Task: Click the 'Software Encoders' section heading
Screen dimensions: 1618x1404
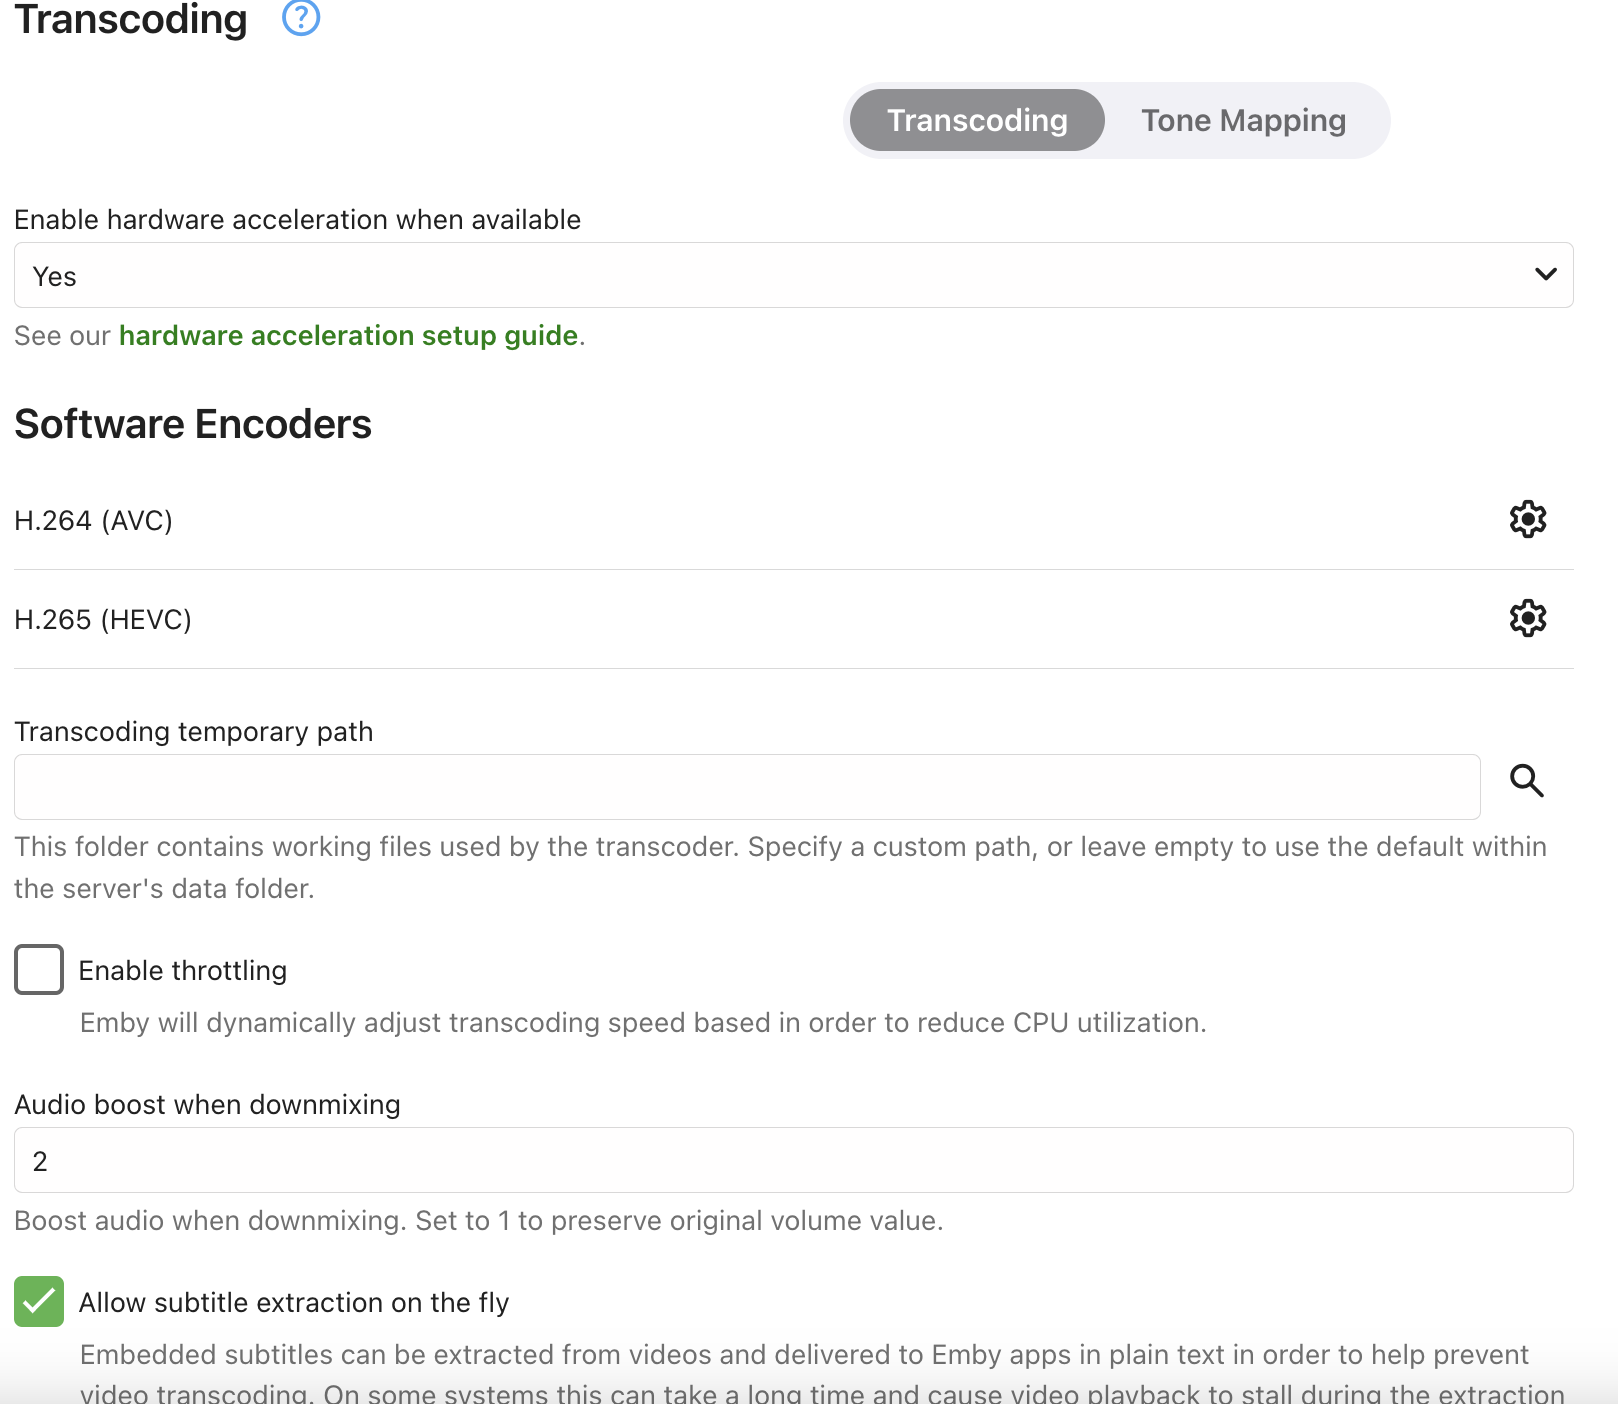Action: pyautogui.click(x=193, y=425)
